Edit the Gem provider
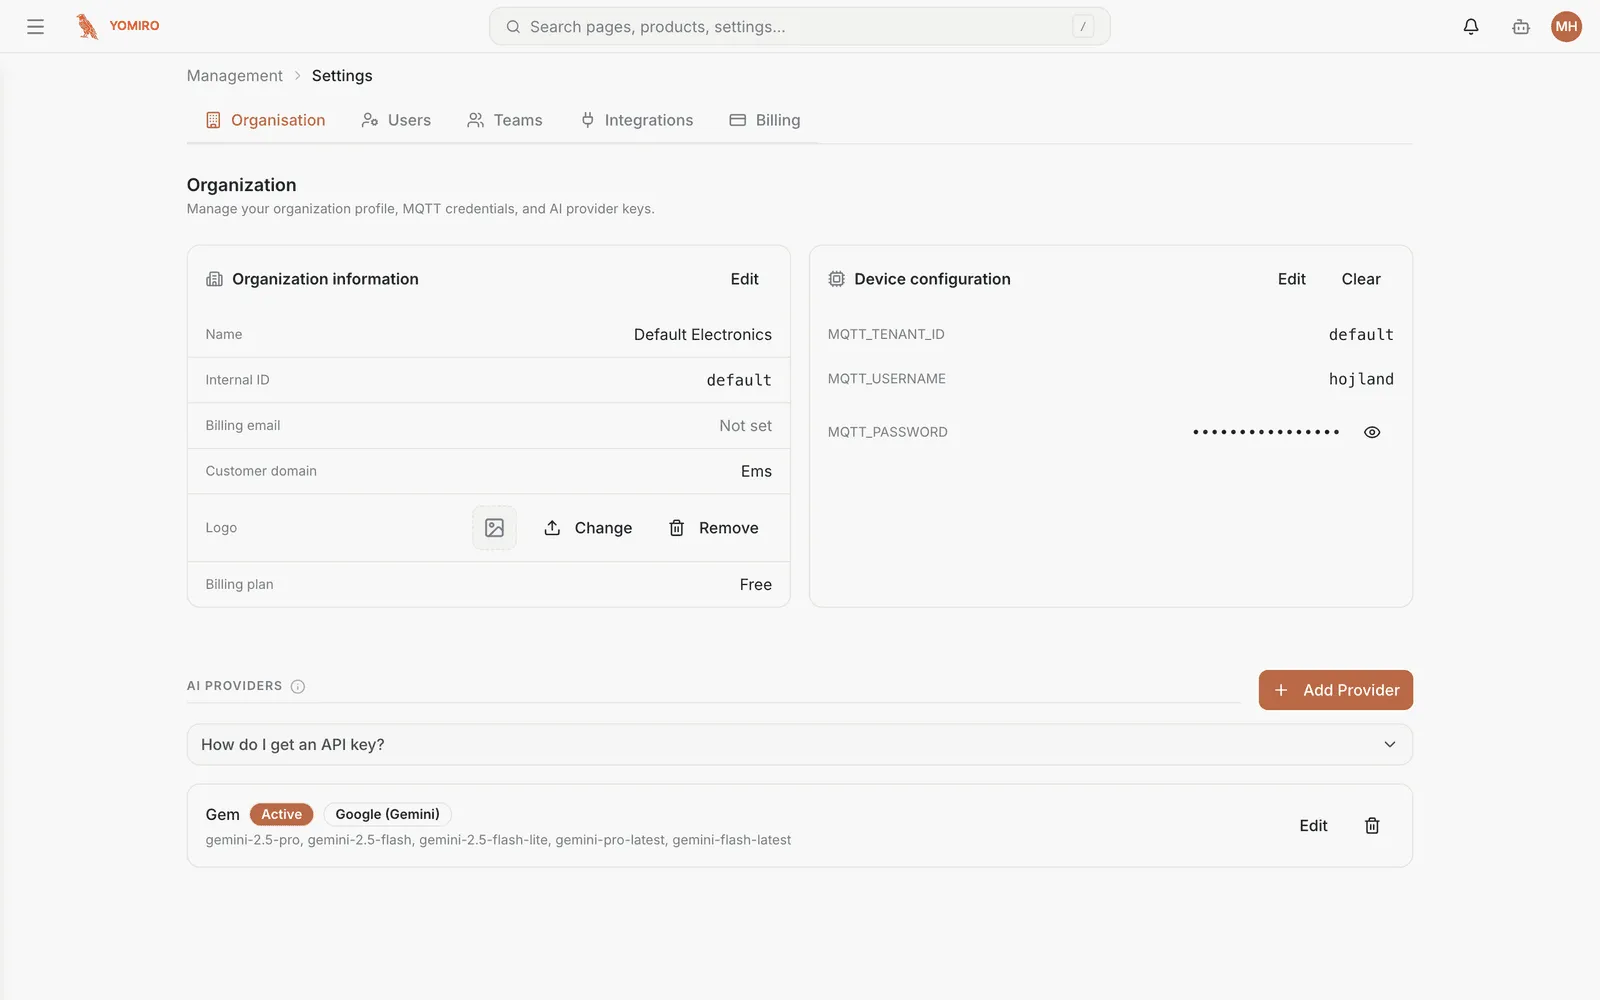Viewport: 1600px width, 1000px height. click(1313, 826)
